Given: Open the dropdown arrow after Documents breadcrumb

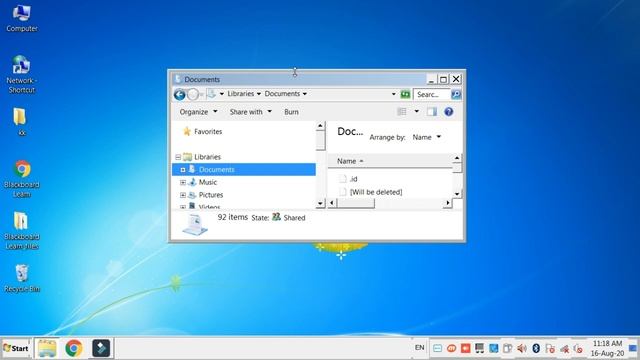Looking at the screenshot, I should click(304, 94).
